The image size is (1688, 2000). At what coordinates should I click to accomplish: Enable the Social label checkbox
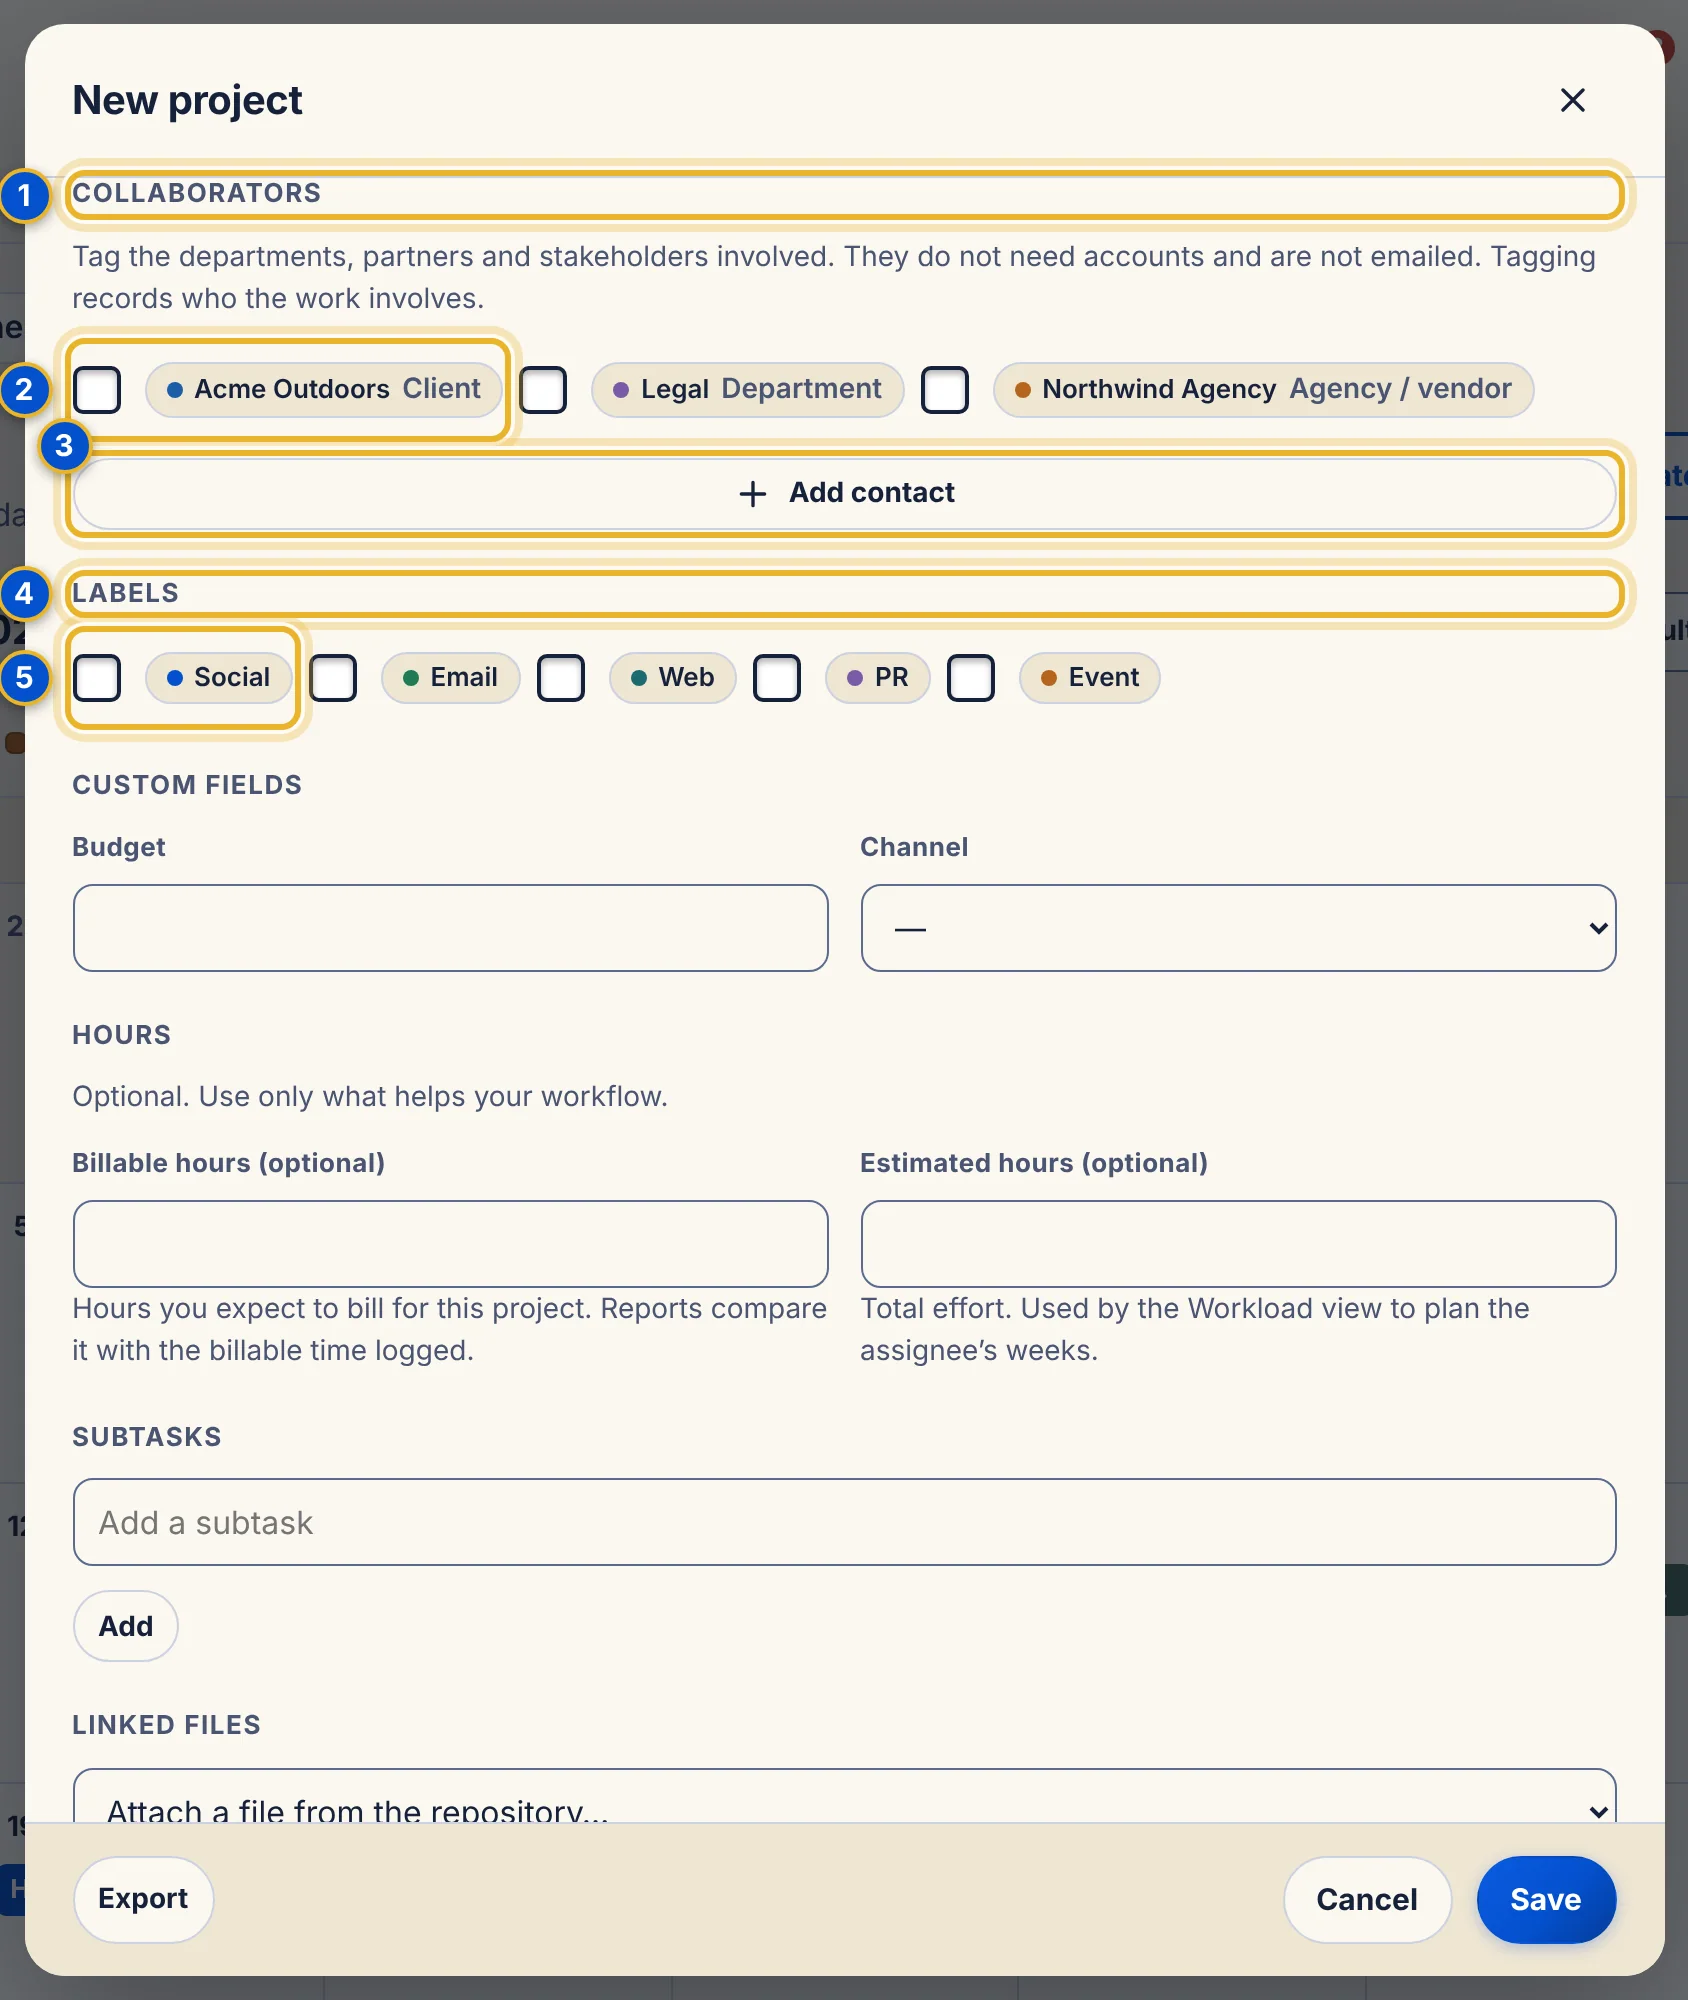tap(98, 678)
